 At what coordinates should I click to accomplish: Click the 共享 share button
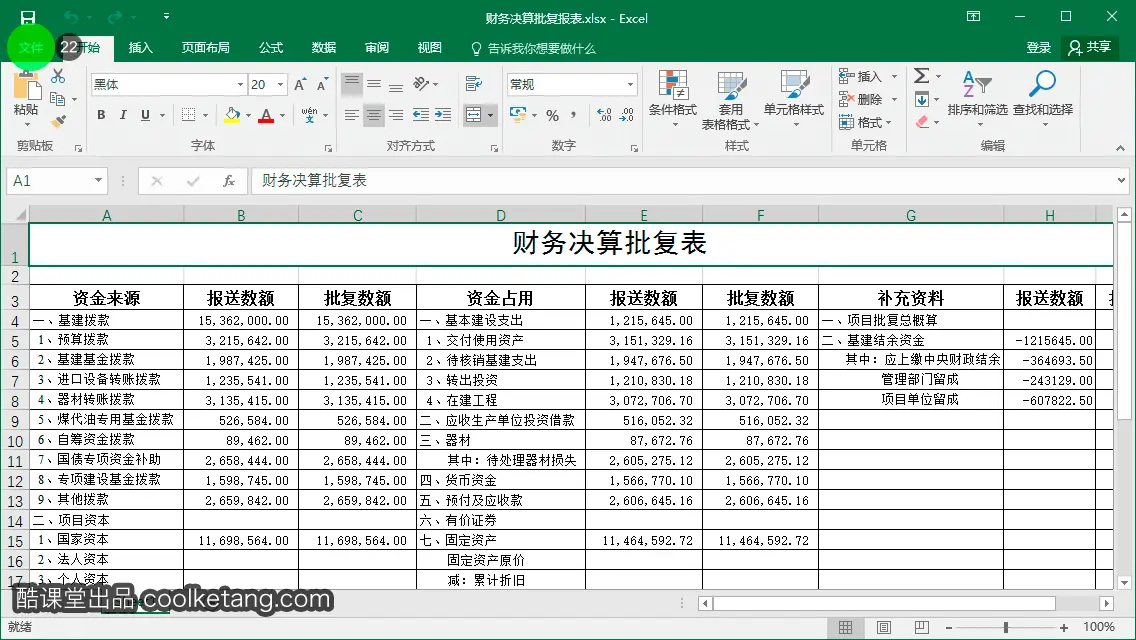1090,47
